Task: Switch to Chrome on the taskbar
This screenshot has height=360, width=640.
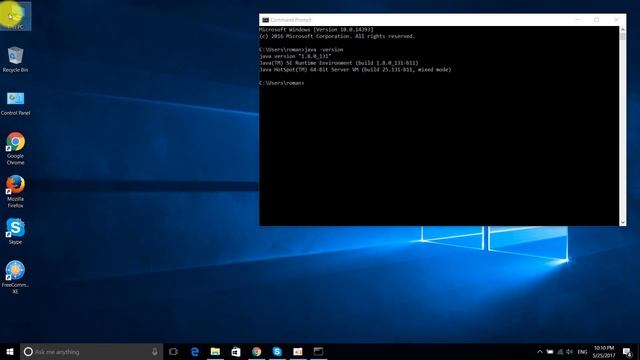Action: click(256, 351)
